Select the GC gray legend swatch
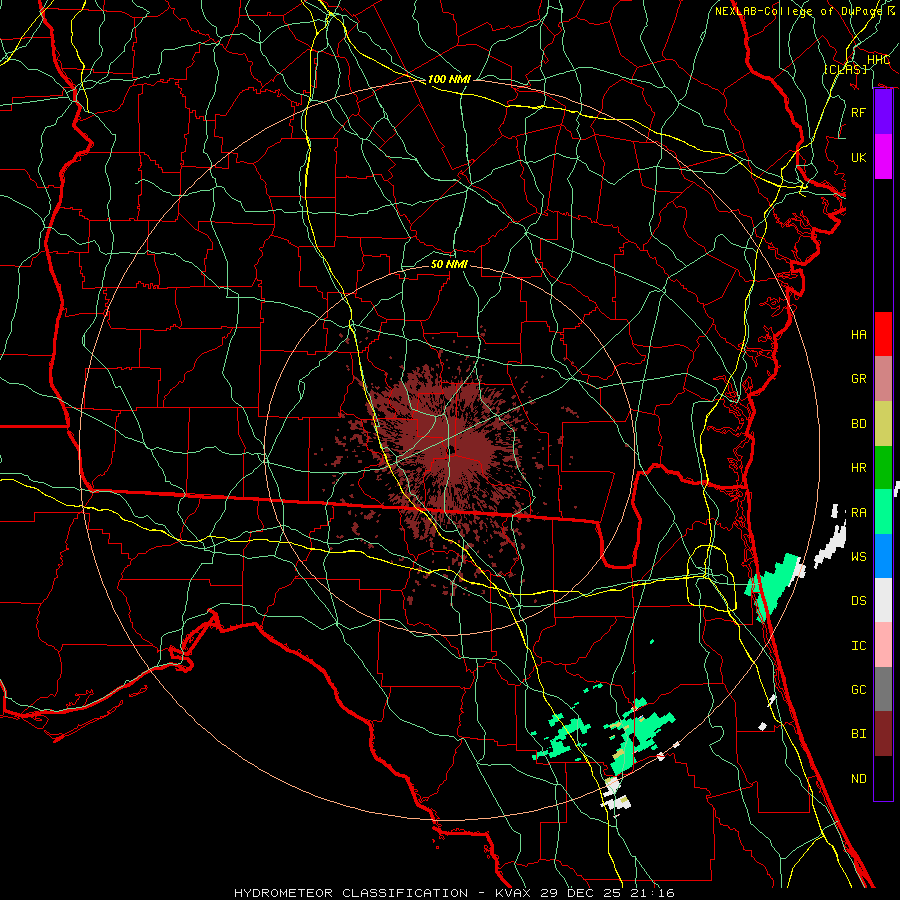This screenshot has height=900, width=900. coord(883,689)
